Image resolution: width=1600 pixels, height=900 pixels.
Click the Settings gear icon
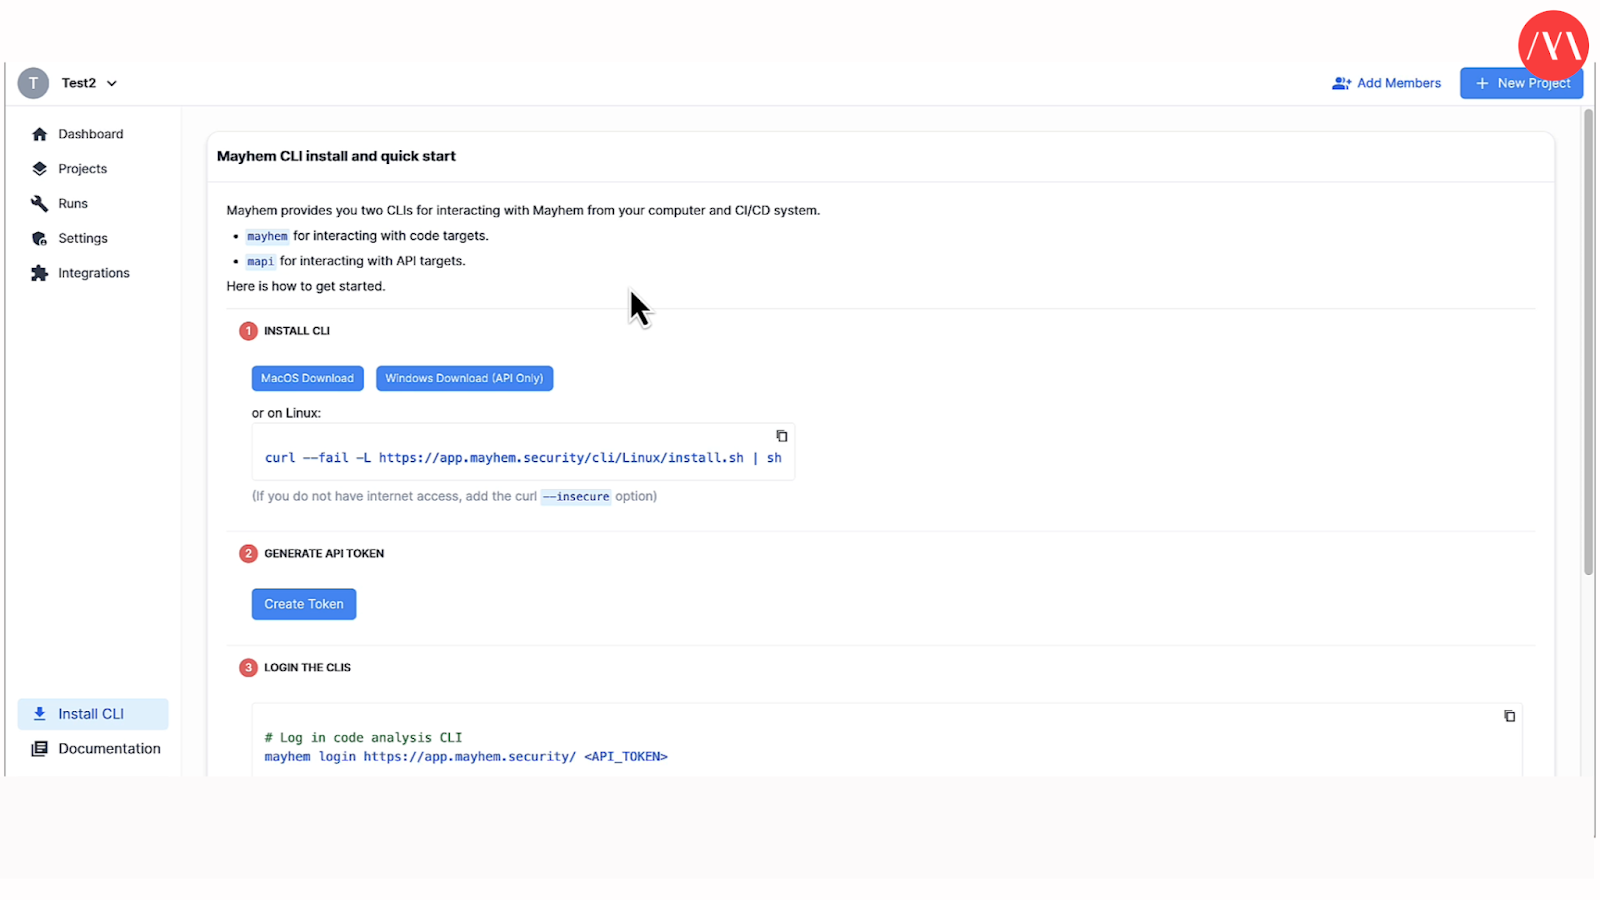(39, 238)
